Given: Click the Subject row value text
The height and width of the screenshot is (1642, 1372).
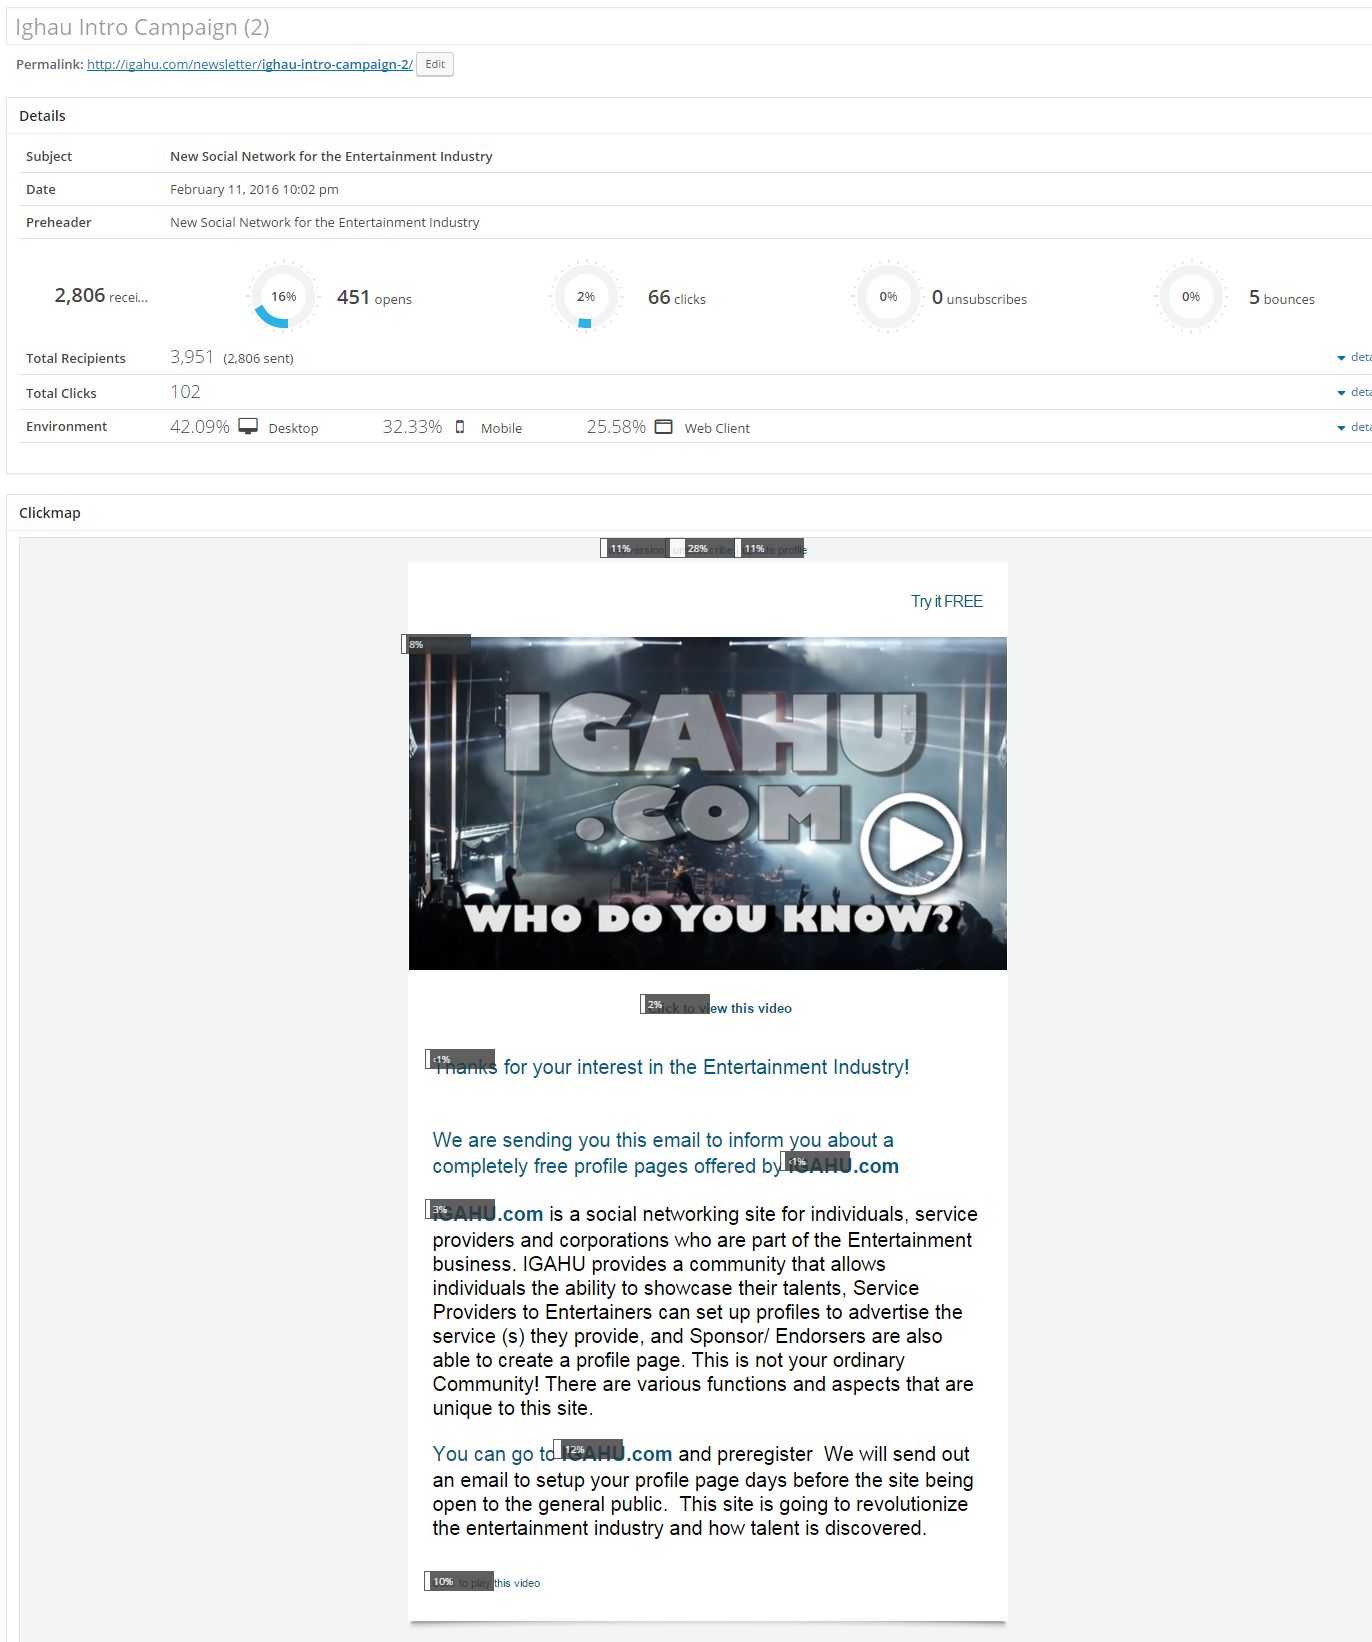Looking at the screenshot, I should click(x=331, y=156).
